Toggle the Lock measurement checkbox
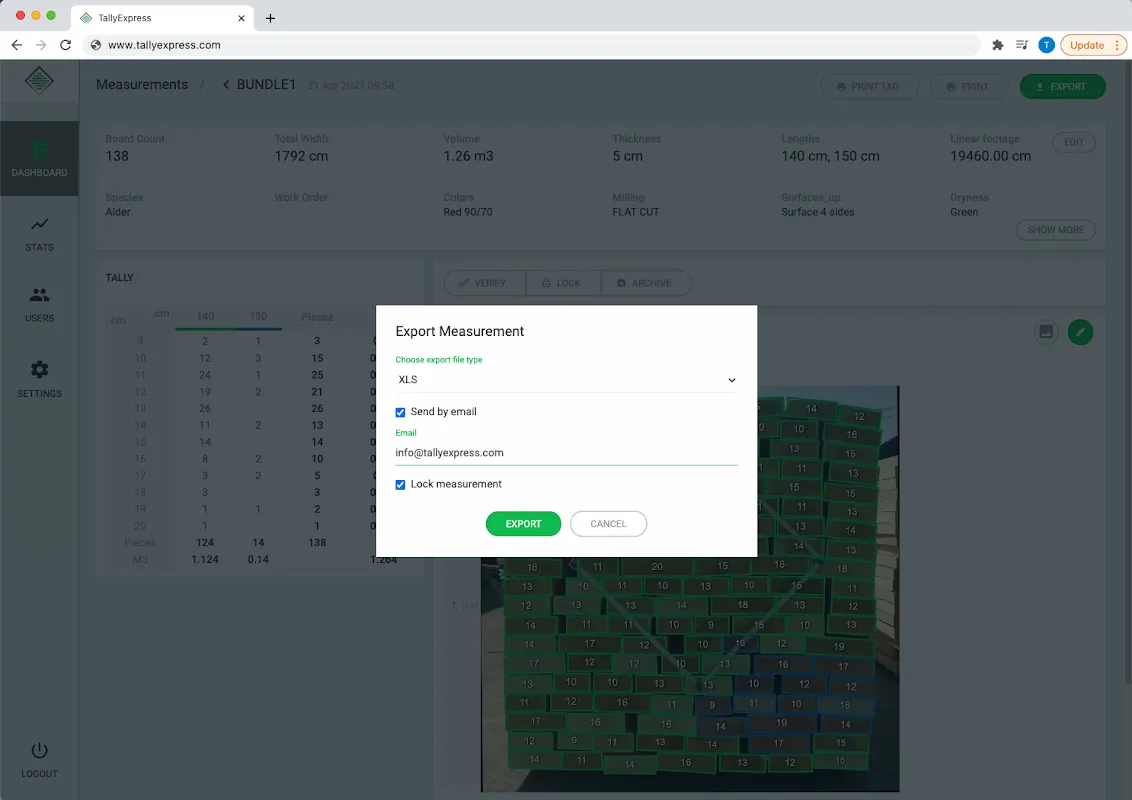 point(400,484)
